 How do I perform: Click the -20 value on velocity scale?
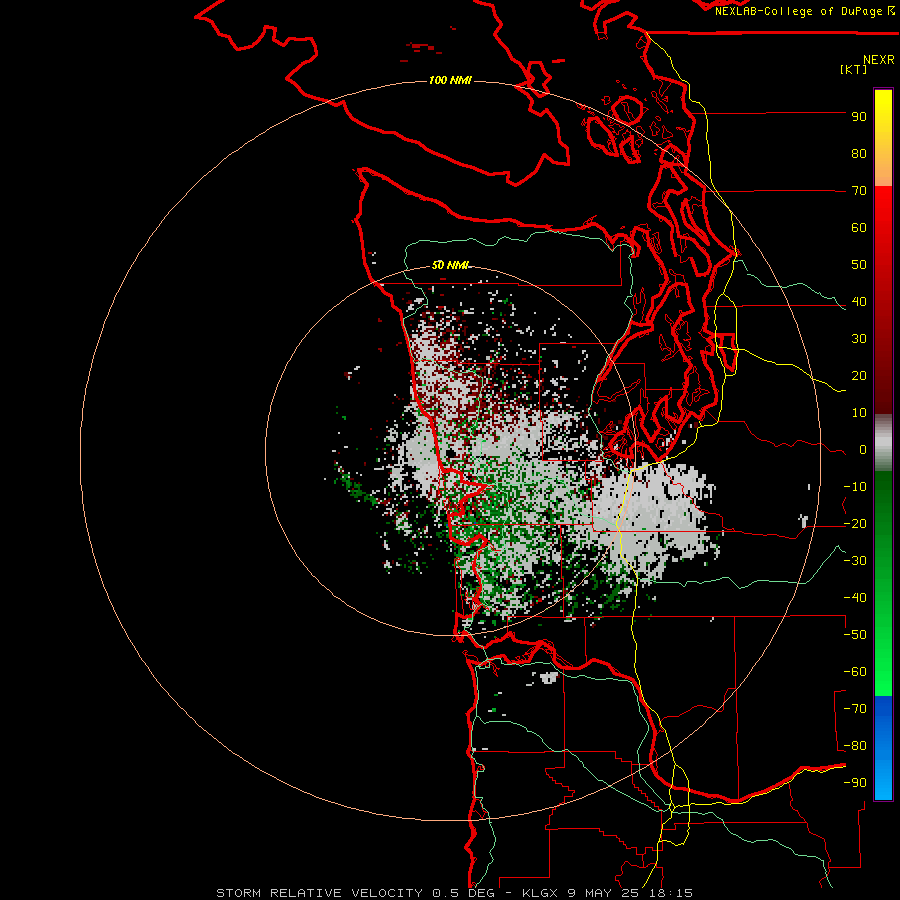pos(855,523)
